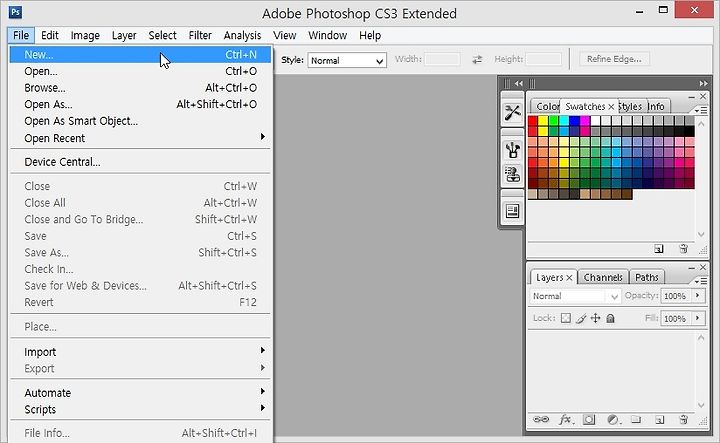Switch to the Info tab

click(x=657, y=107)
